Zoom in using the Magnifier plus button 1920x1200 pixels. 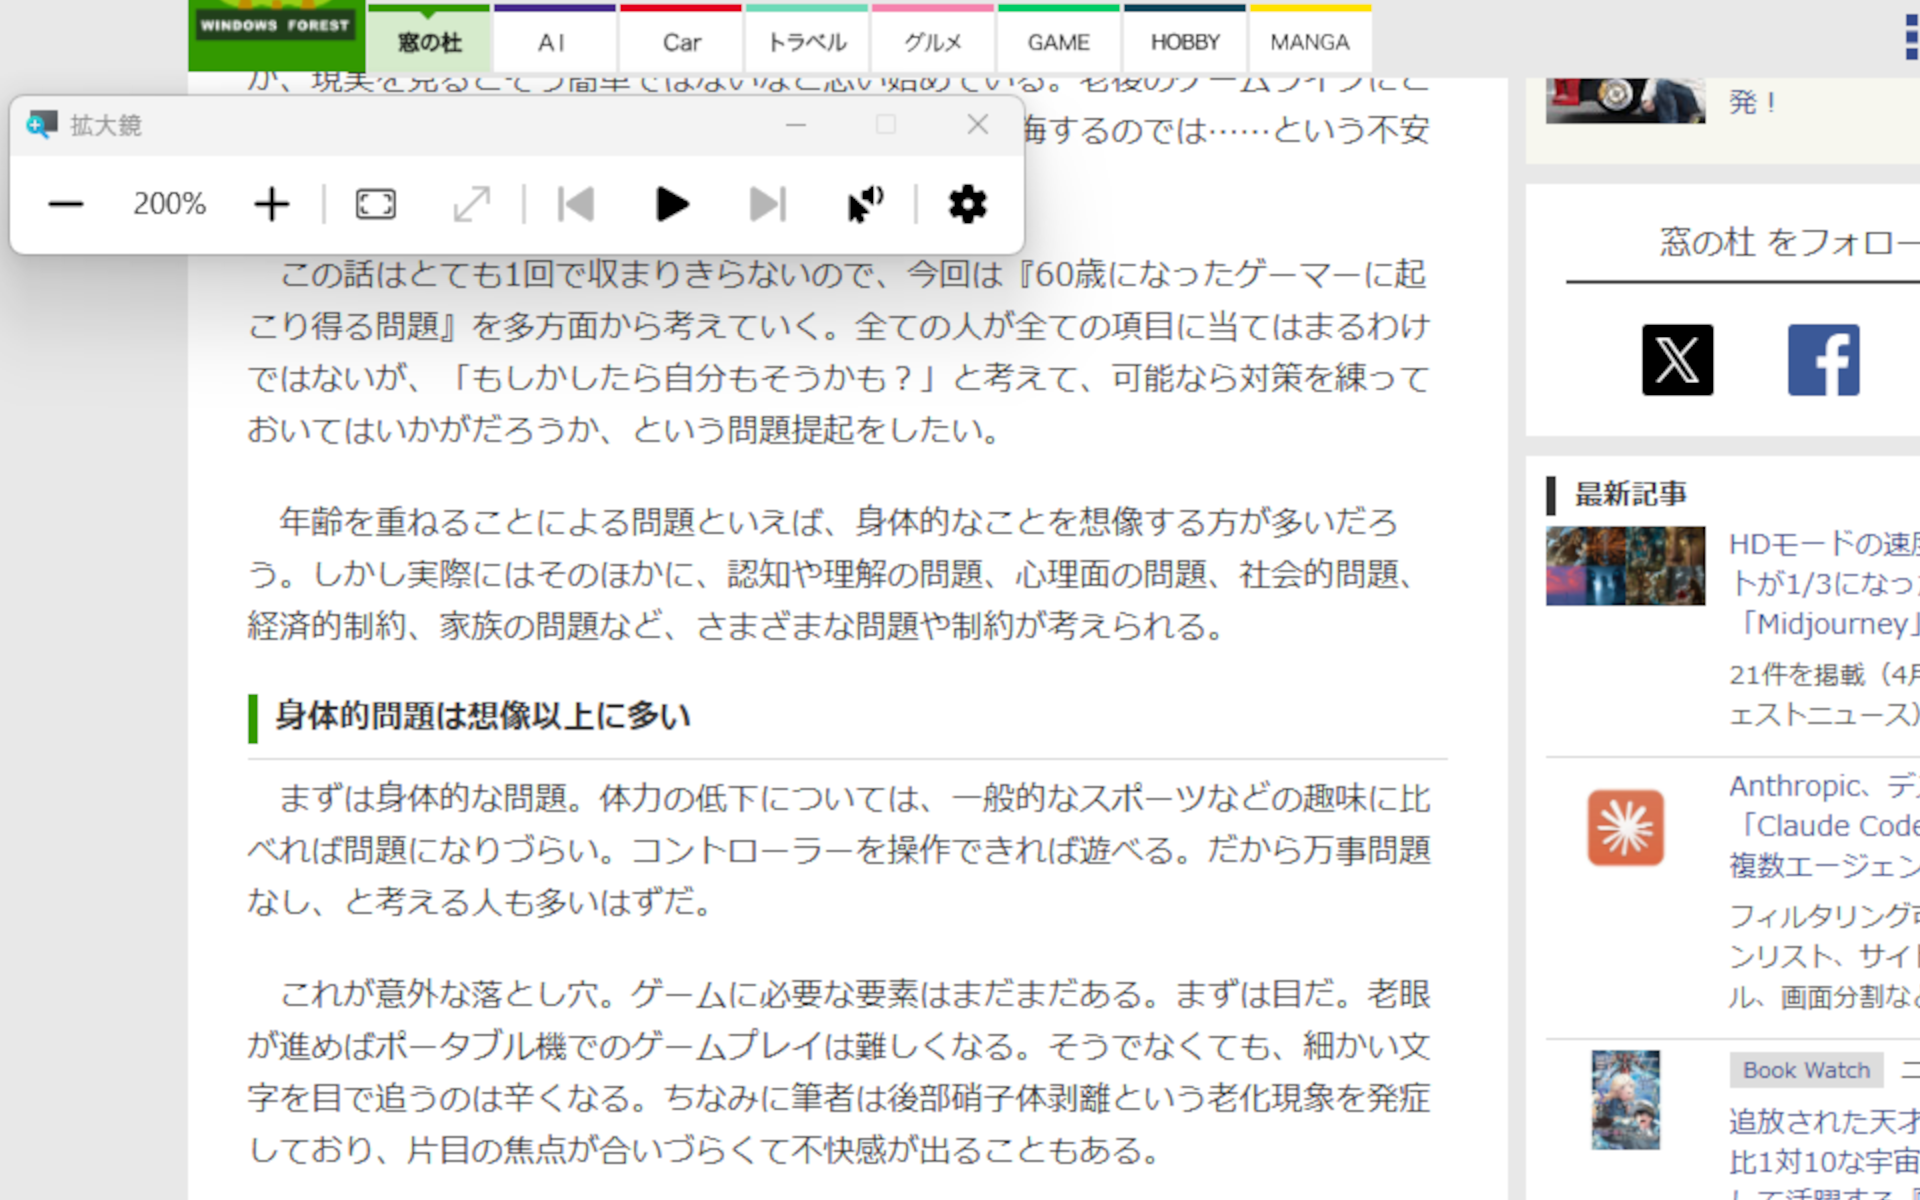[x=270, y=204]
